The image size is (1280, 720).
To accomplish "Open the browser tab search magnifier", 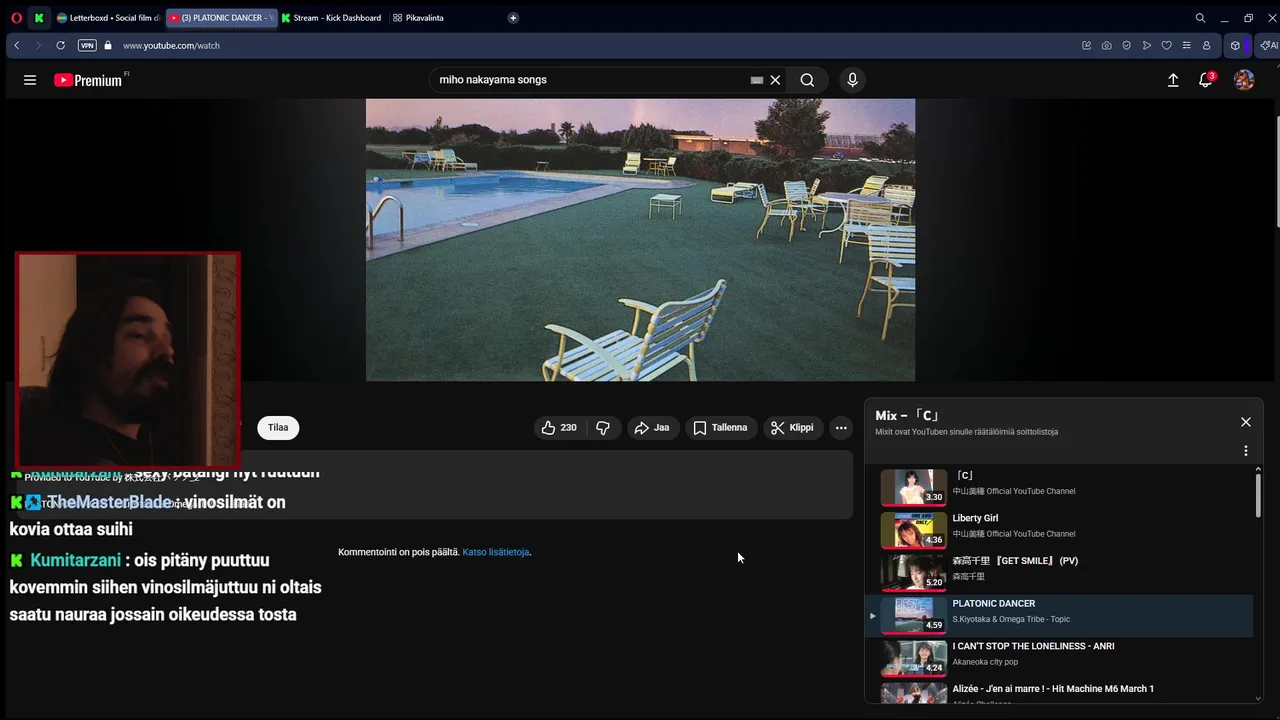I will click(1200, 18).
